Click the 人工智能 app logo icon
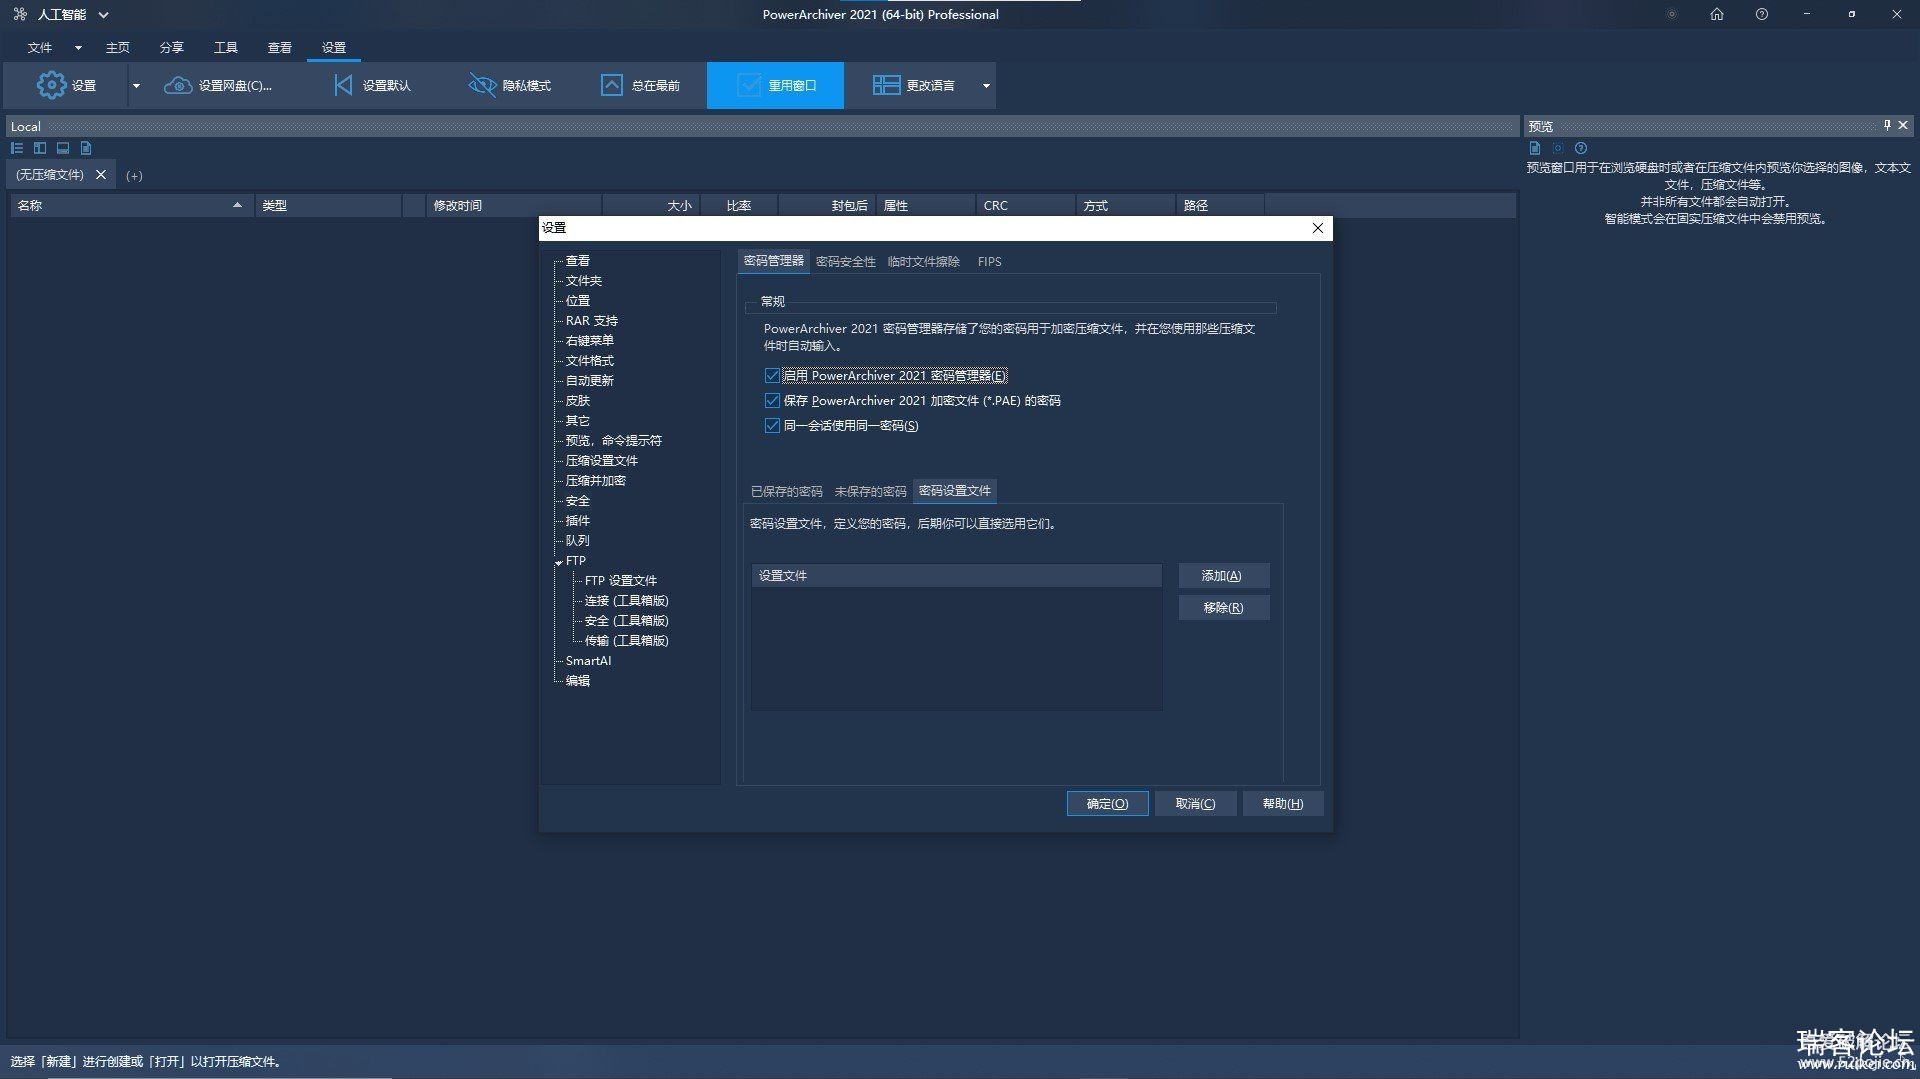 [20, 14]
